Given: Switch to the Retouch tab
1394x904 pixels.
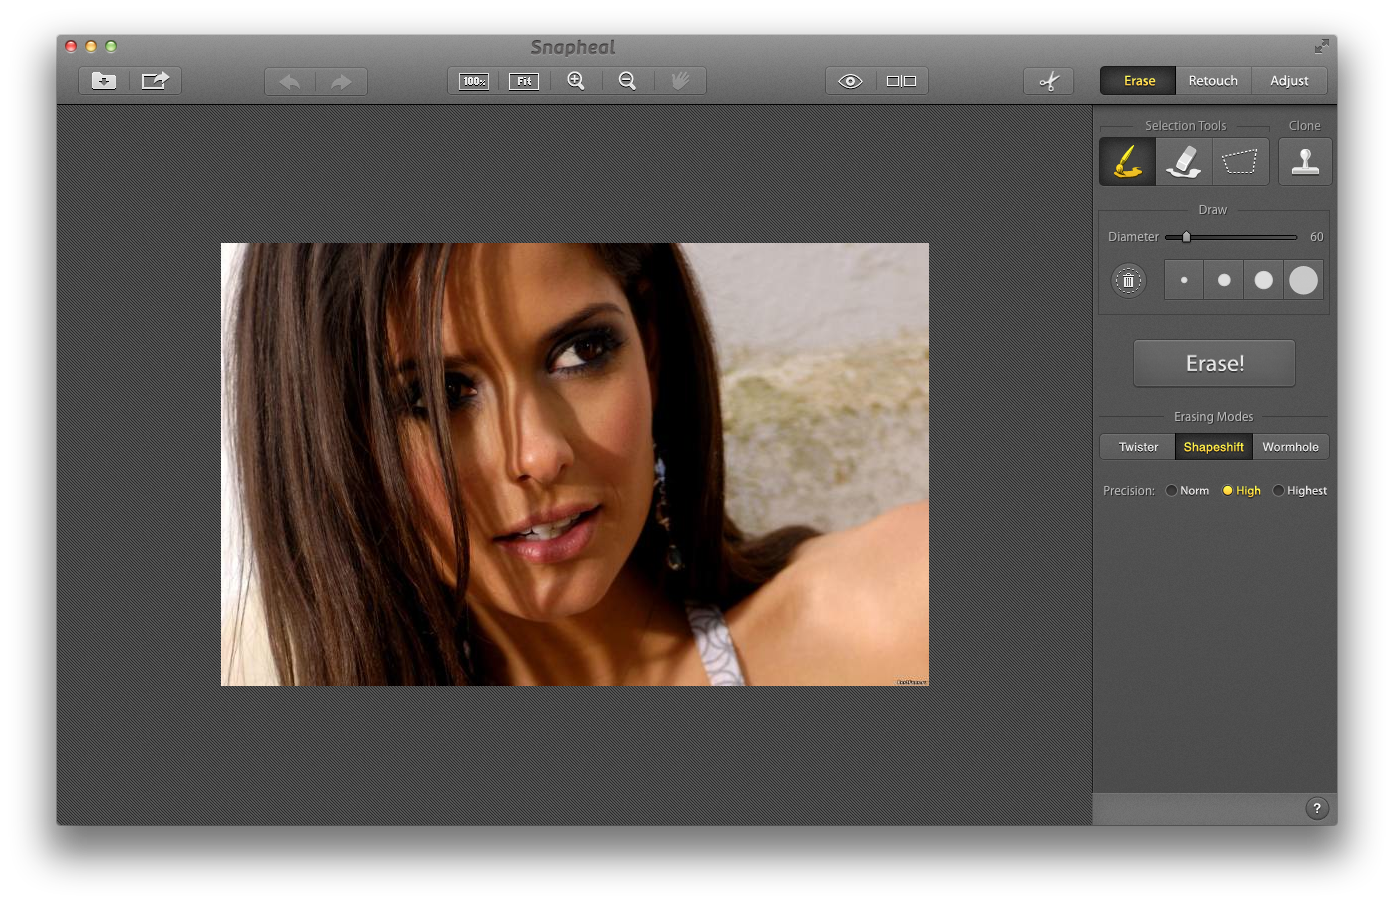Looking at the screenshot, I should (1213, 81).
